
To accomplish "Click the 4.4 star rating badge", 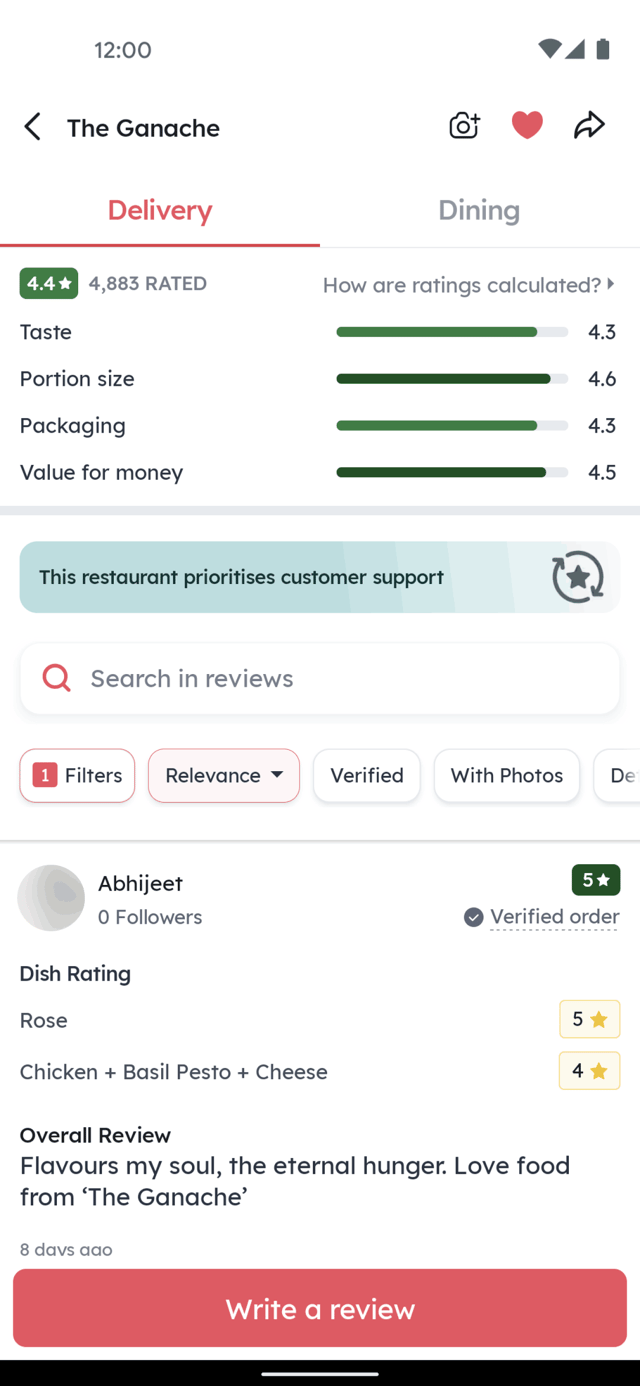I will [x=49, y=283].
